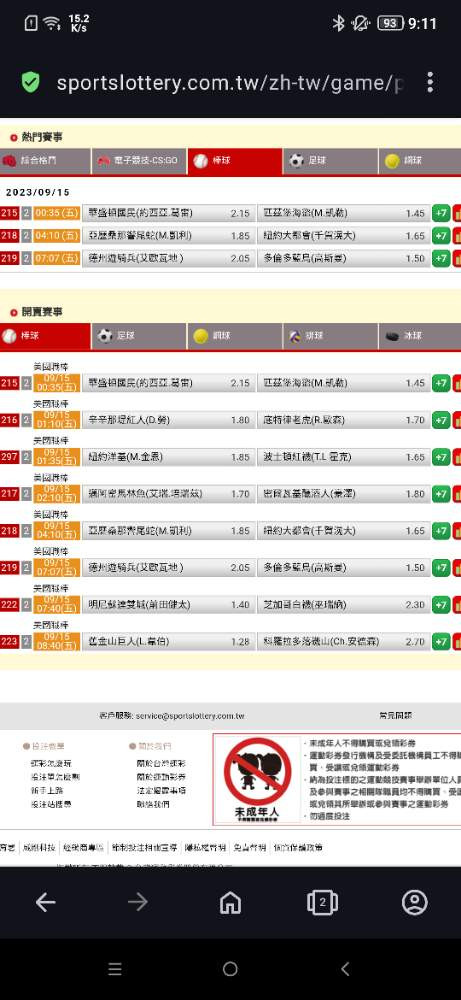This screenshot has width=461, height=1000.
Task: Open 免責告知 bottom link
Action: coord(250,848)
